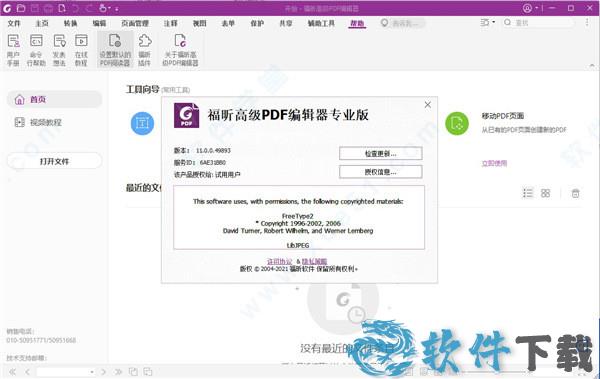Click the previous view icon in status bar
The height and width of the screenshot is (379, 600).
[133, 371]
